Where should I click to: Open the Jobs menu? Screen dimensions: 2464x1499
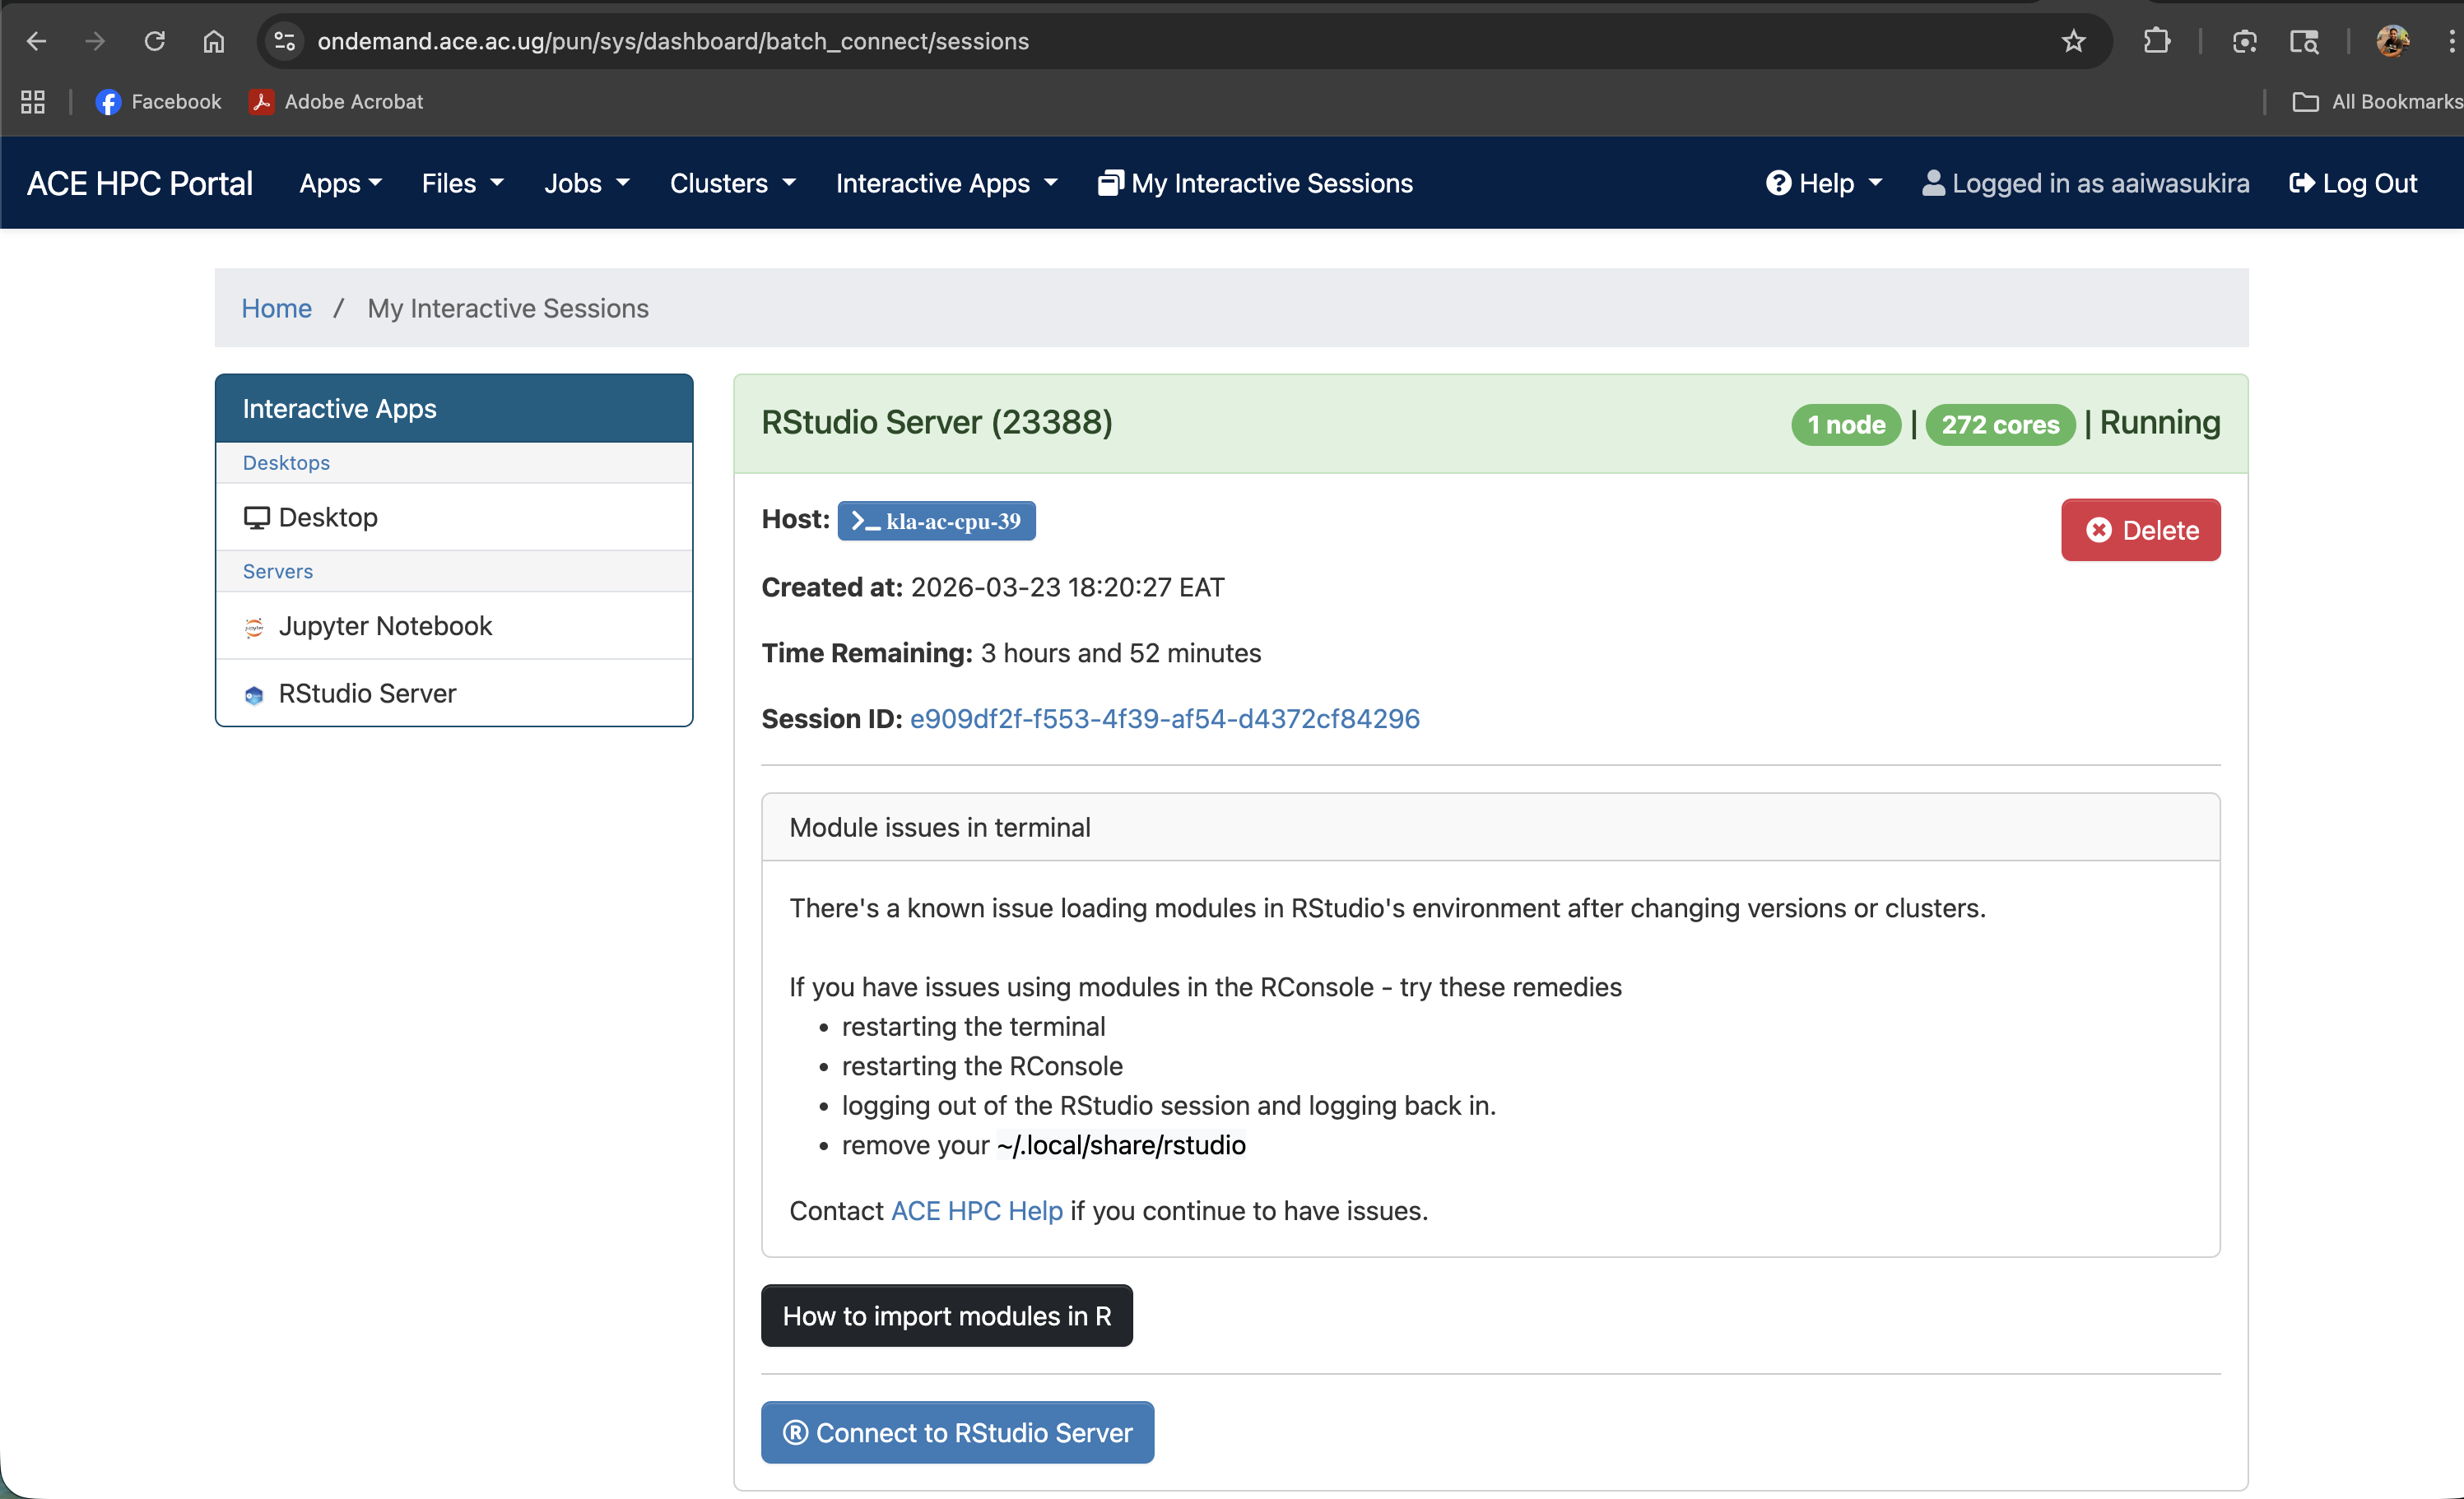[x=586, y=182]
